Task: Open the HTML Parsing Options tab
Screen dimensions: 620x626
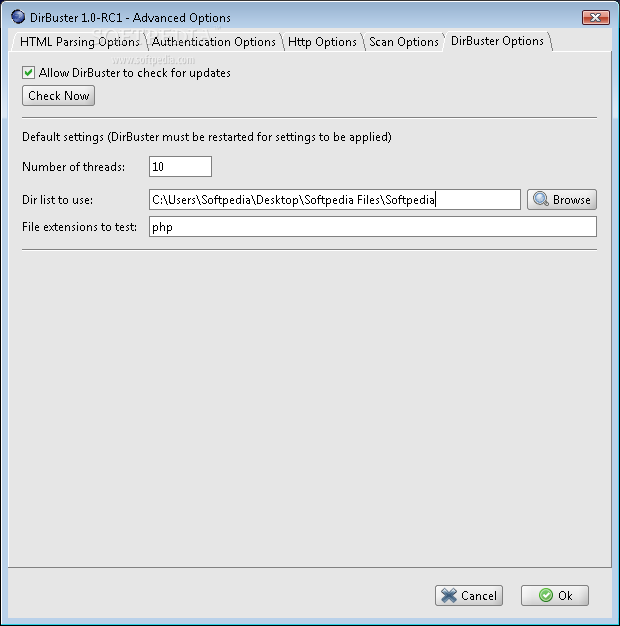Action: (x=79, y=42)
